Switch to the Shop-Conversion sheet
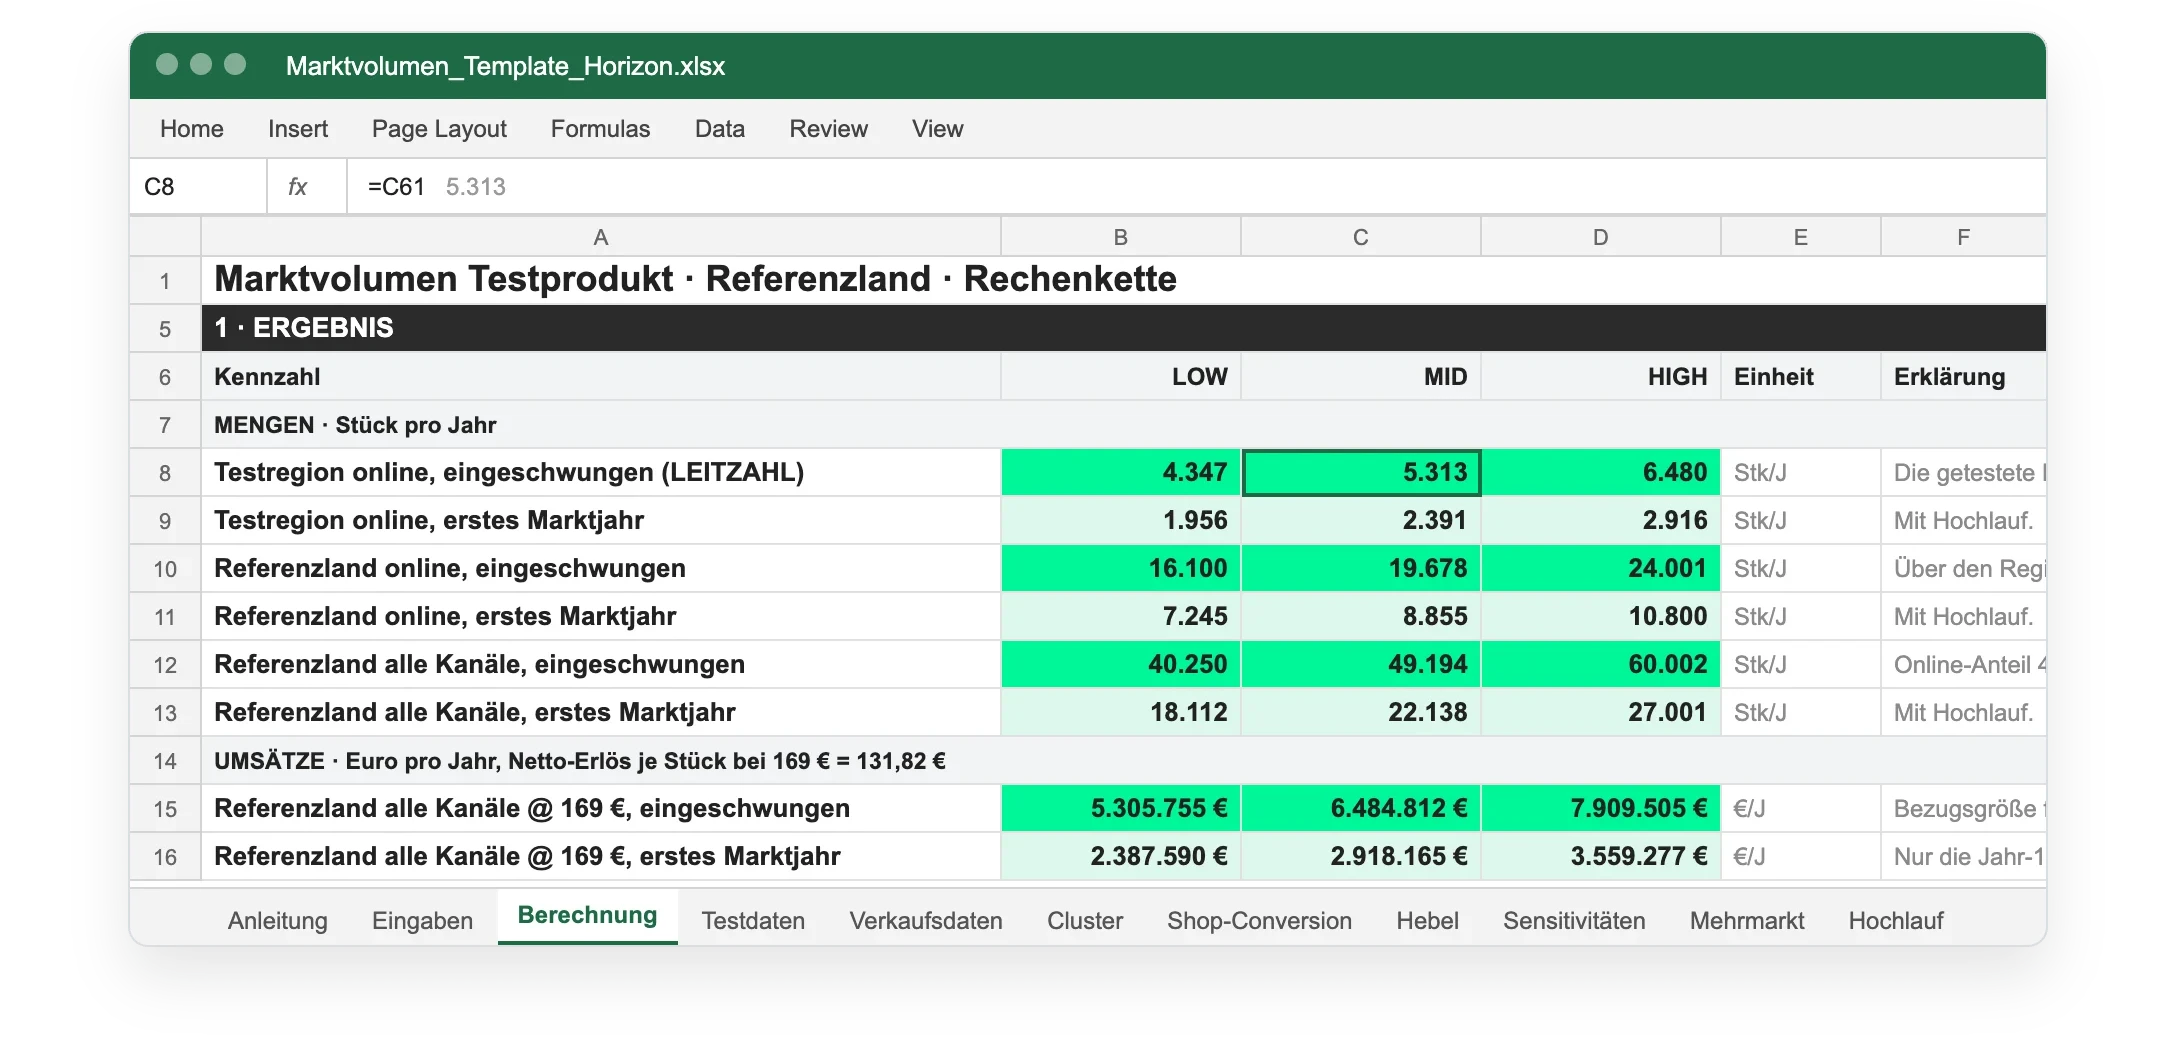2176x1038 pixels. coord(1259,921)
